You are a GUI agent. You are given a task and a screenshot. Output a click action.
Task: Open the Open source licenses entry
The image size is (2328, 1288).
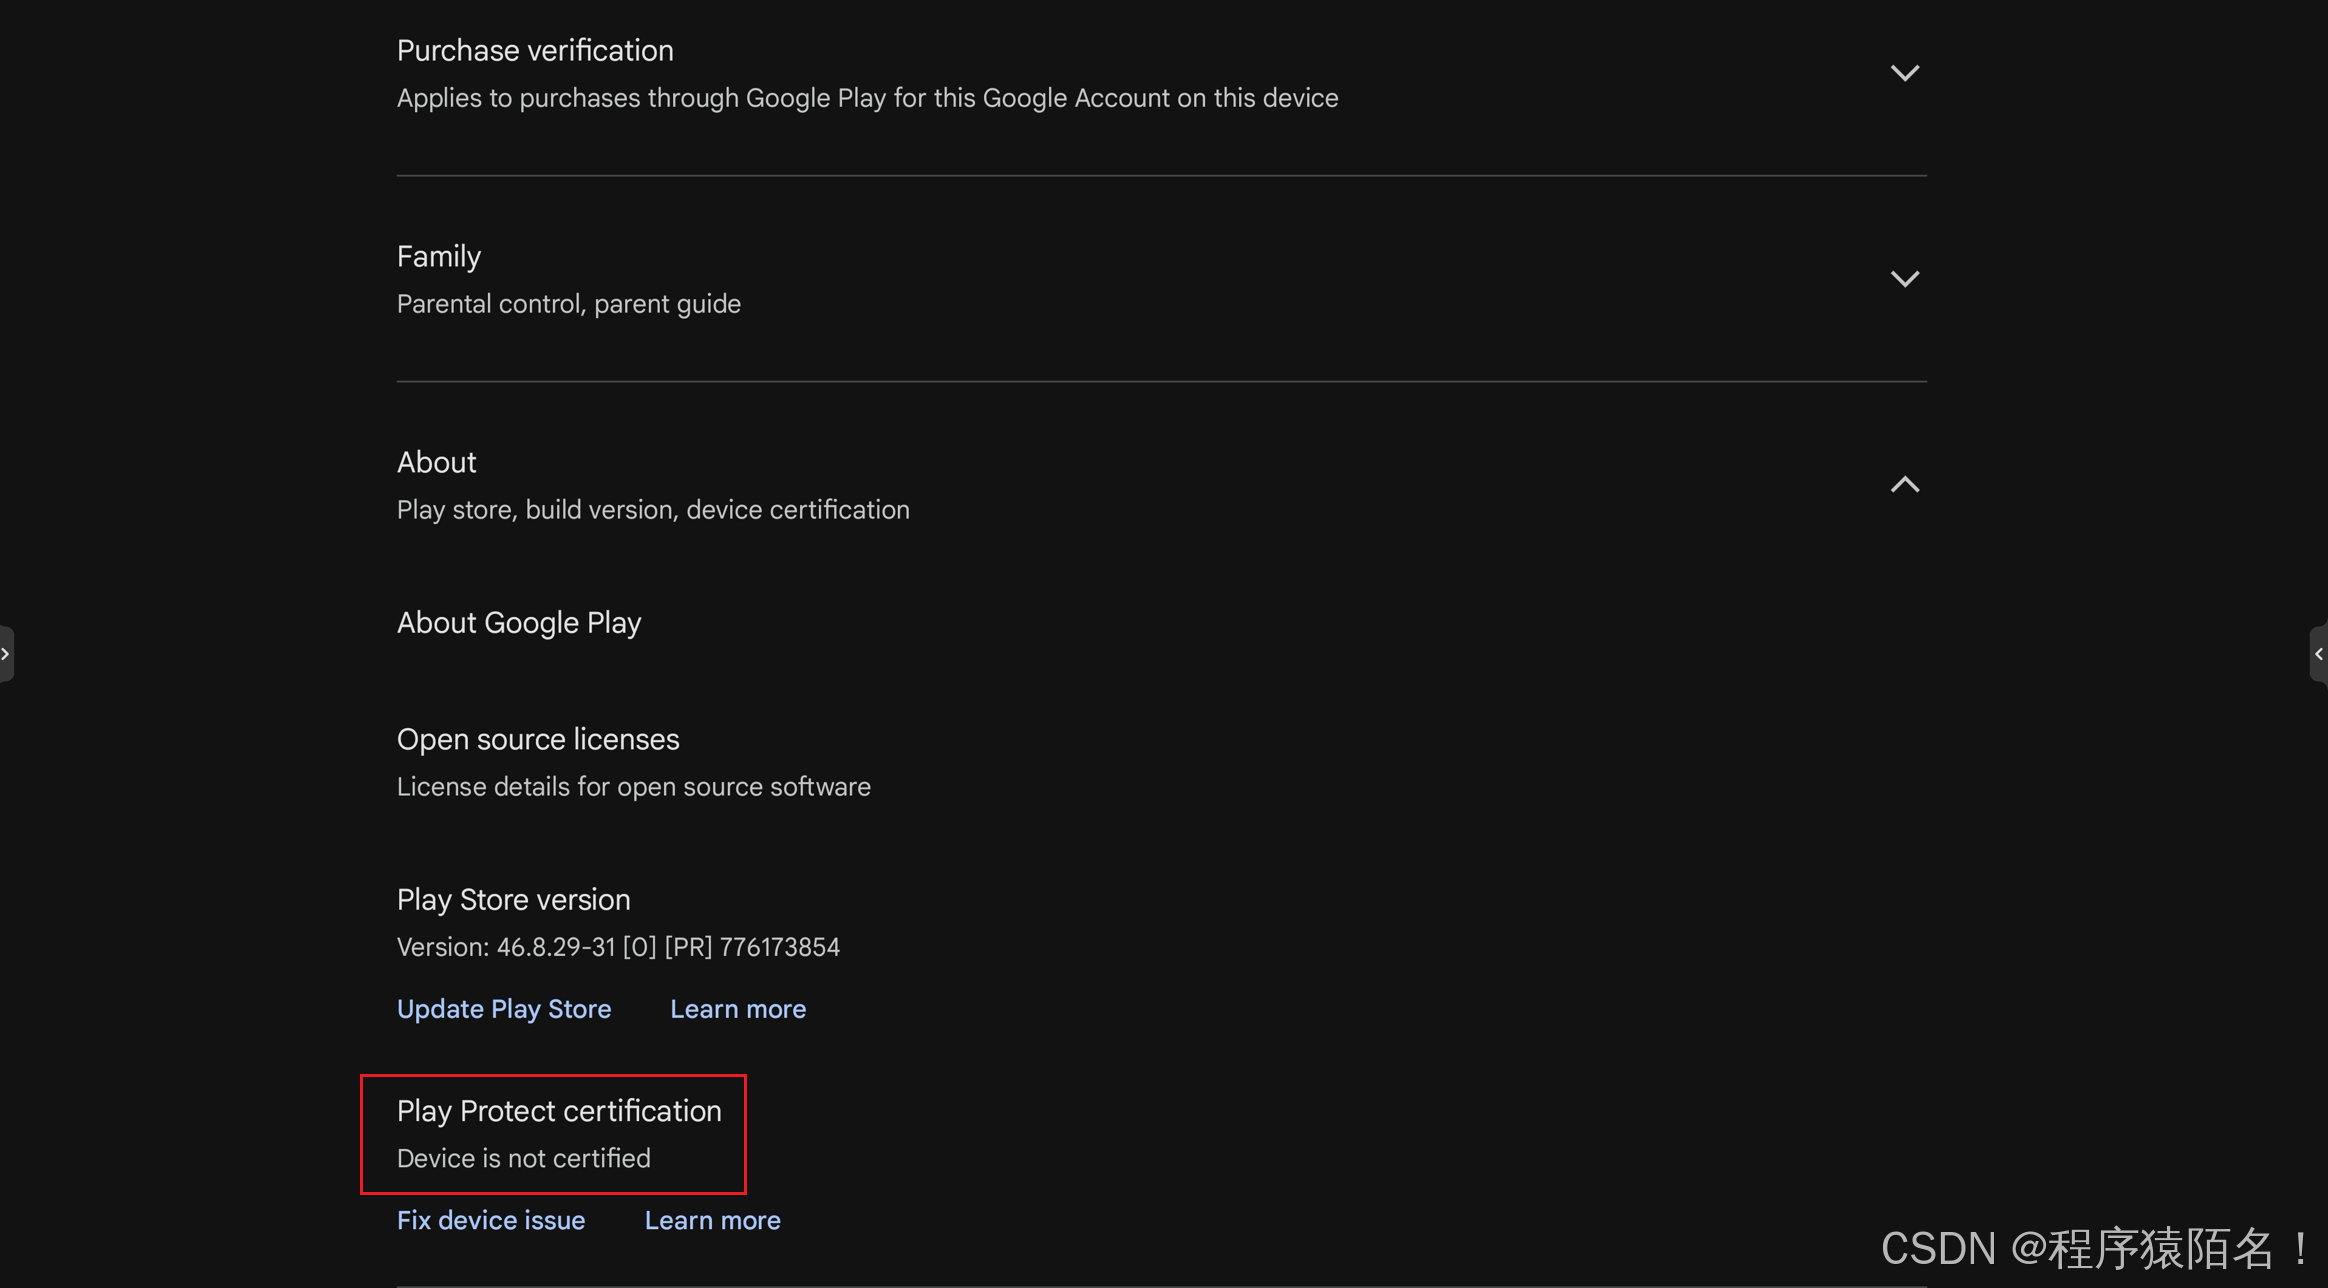[537, 739]
